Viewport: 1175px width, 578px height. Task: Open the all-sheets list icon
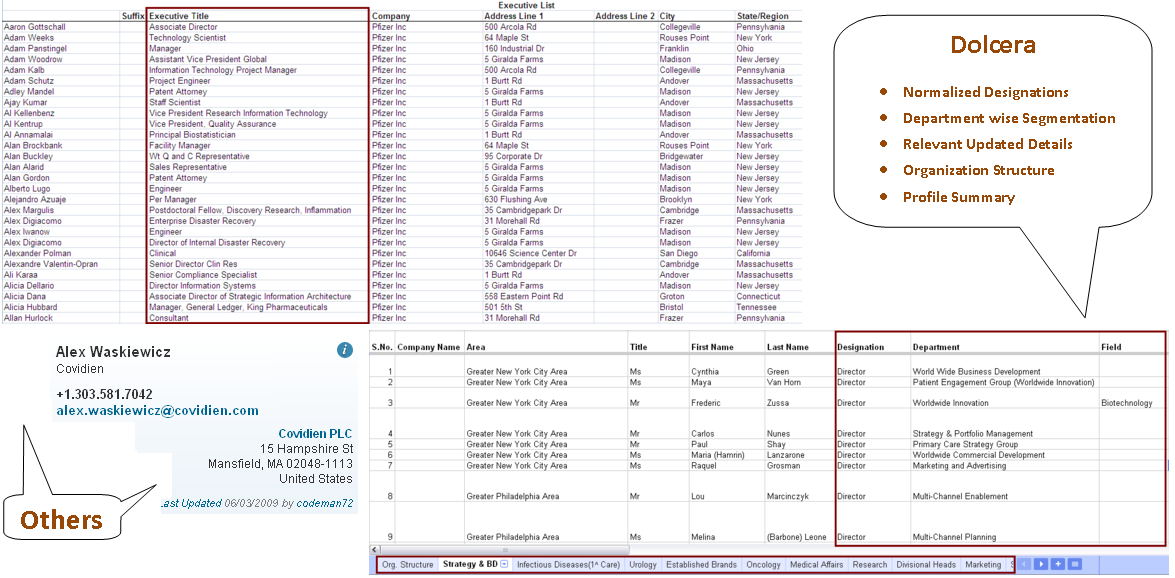(x=1075, y=564)
